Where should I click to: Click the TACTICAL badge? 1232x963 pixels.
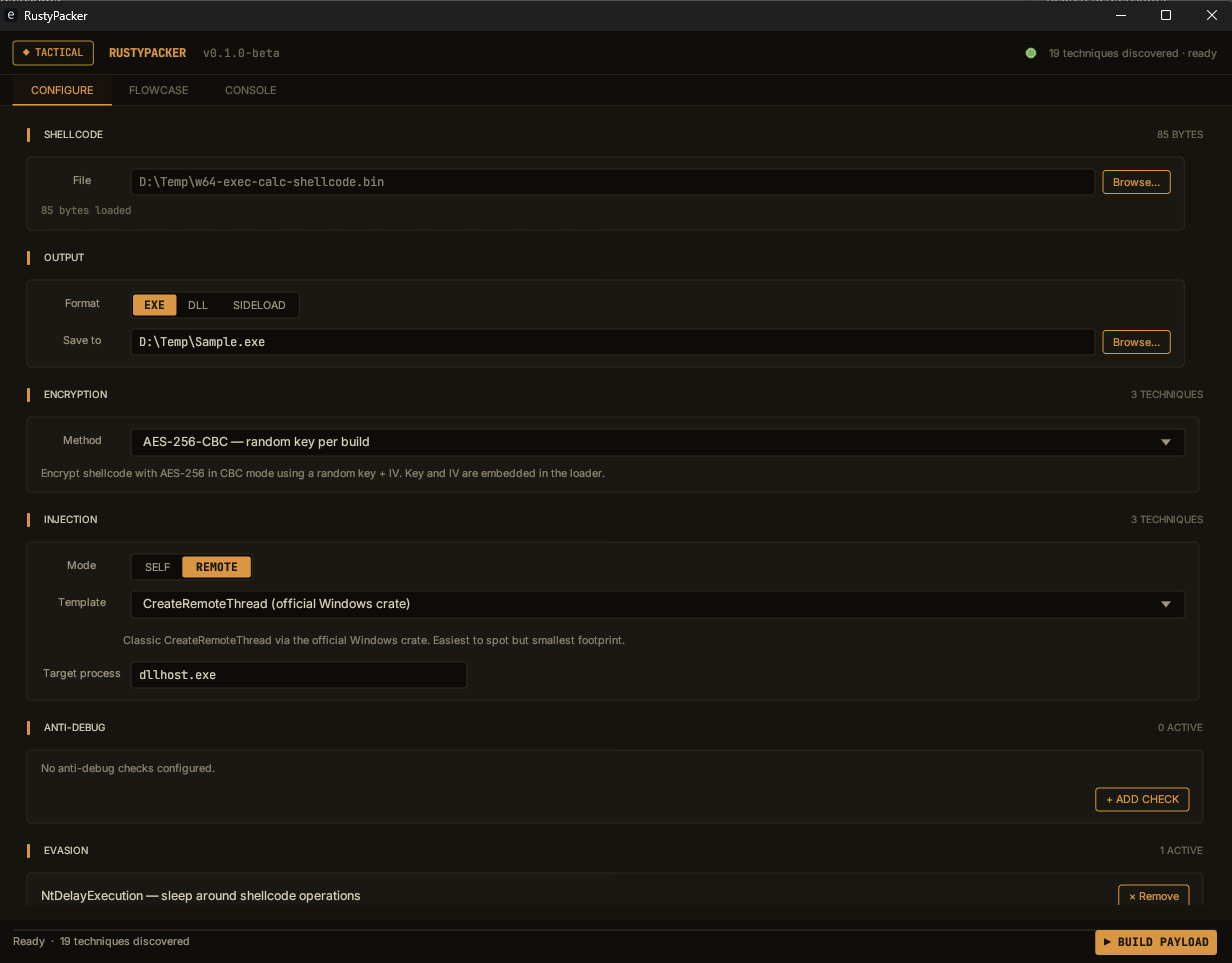(53, 53)
